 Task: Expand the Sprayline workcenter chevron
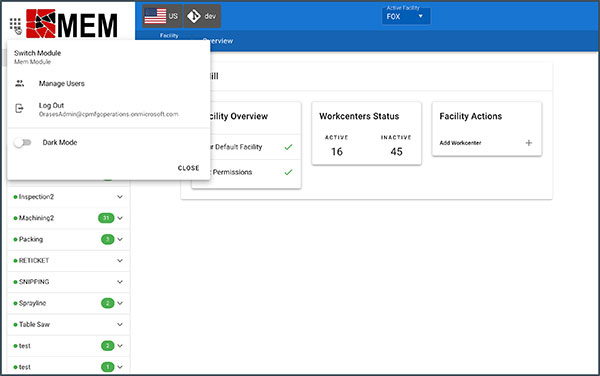[120, 303]
